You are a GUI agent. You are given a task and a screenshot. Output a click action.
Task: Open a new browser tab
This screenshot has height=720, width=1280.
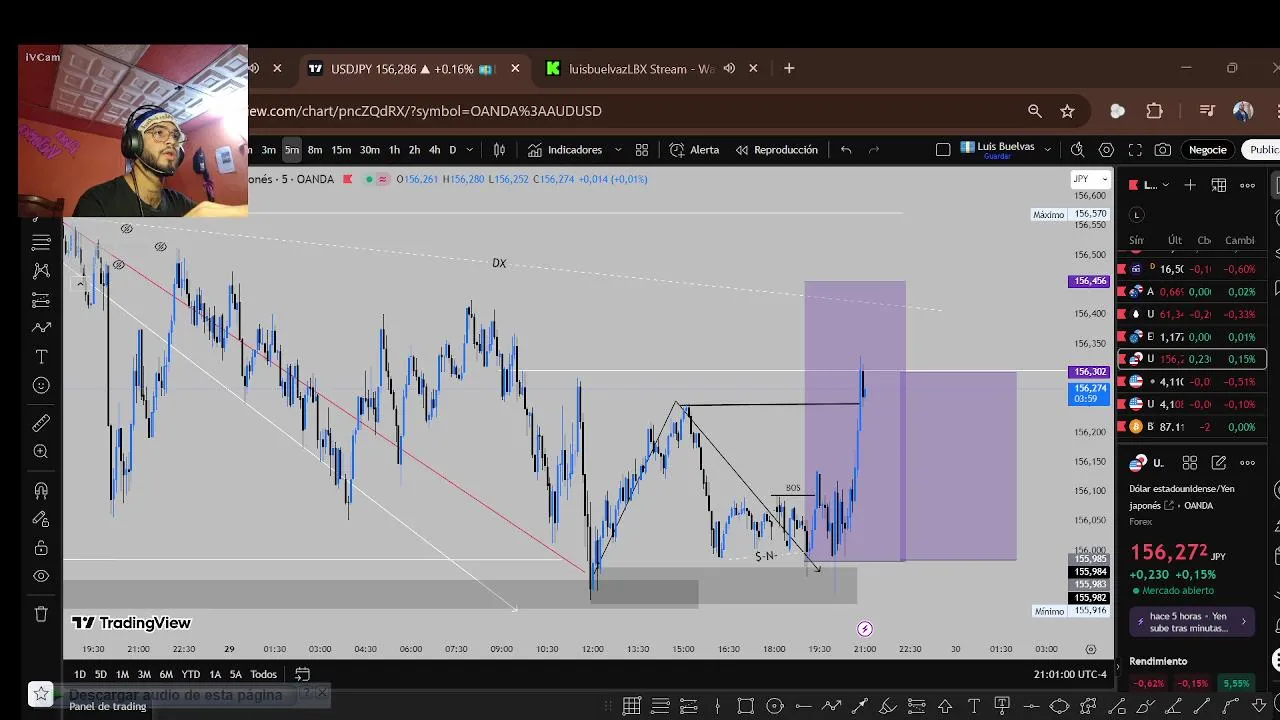tap(789, 69)
